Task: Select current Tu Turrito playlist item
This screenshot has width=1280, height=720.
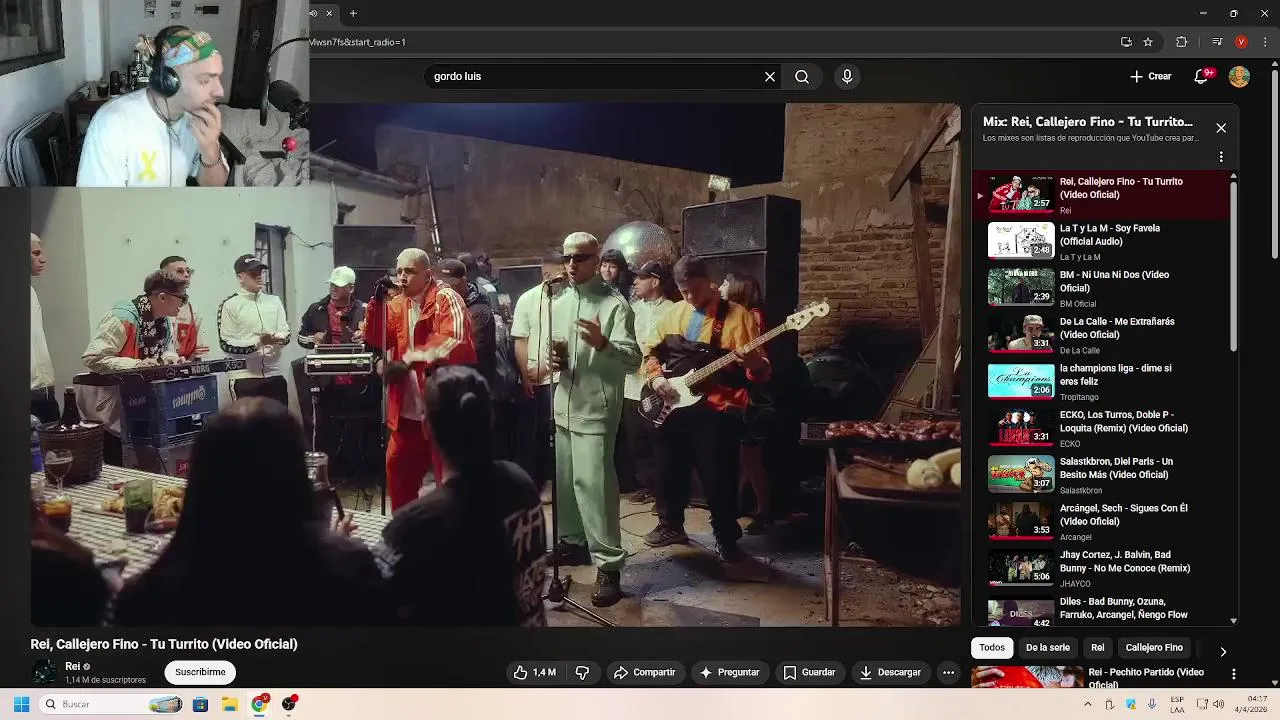Action: click(1101, 195)
